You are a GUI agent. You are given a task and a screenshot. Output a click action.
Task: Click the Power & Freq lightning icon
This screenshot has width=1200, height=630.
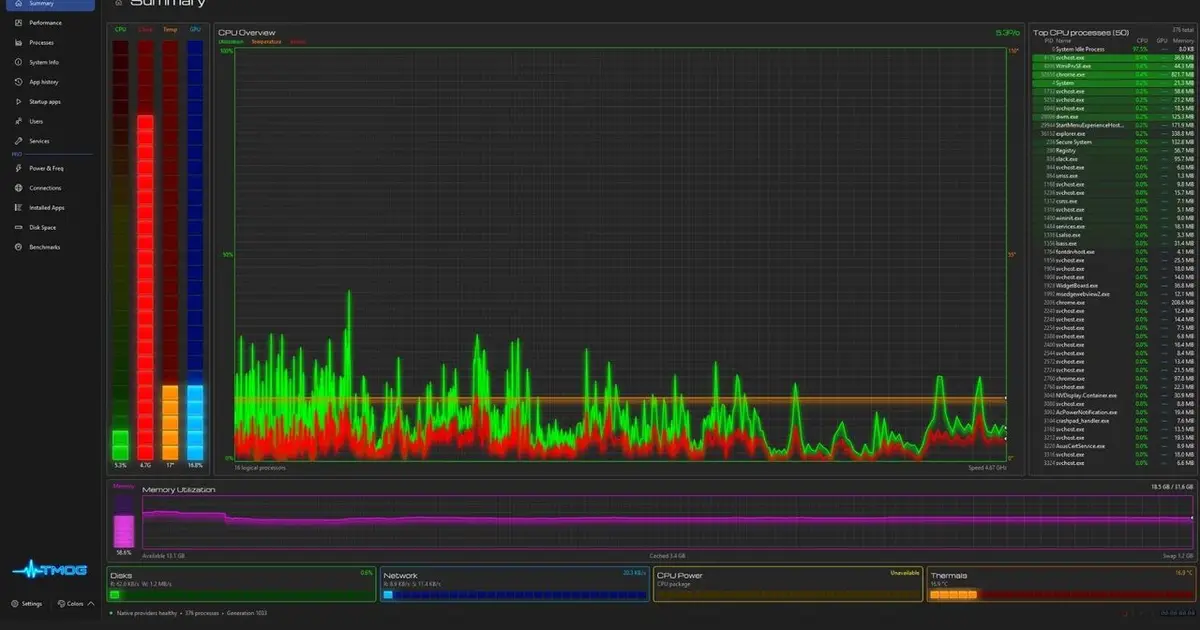[x=19, y=168]
